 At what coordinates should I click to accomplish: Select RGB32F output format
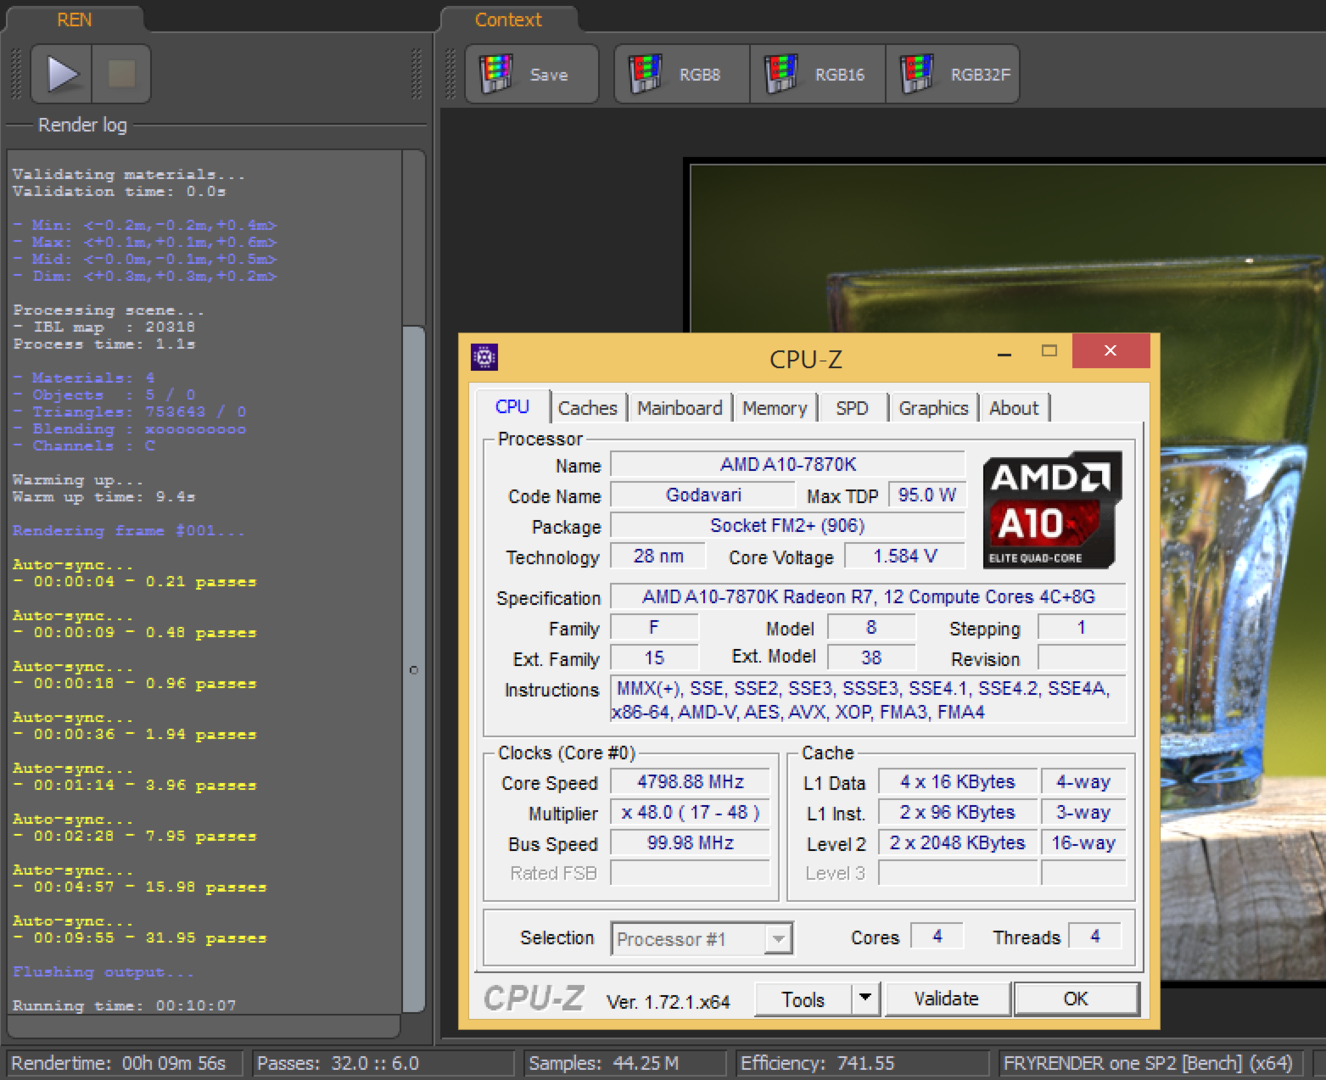pos(953,74)
